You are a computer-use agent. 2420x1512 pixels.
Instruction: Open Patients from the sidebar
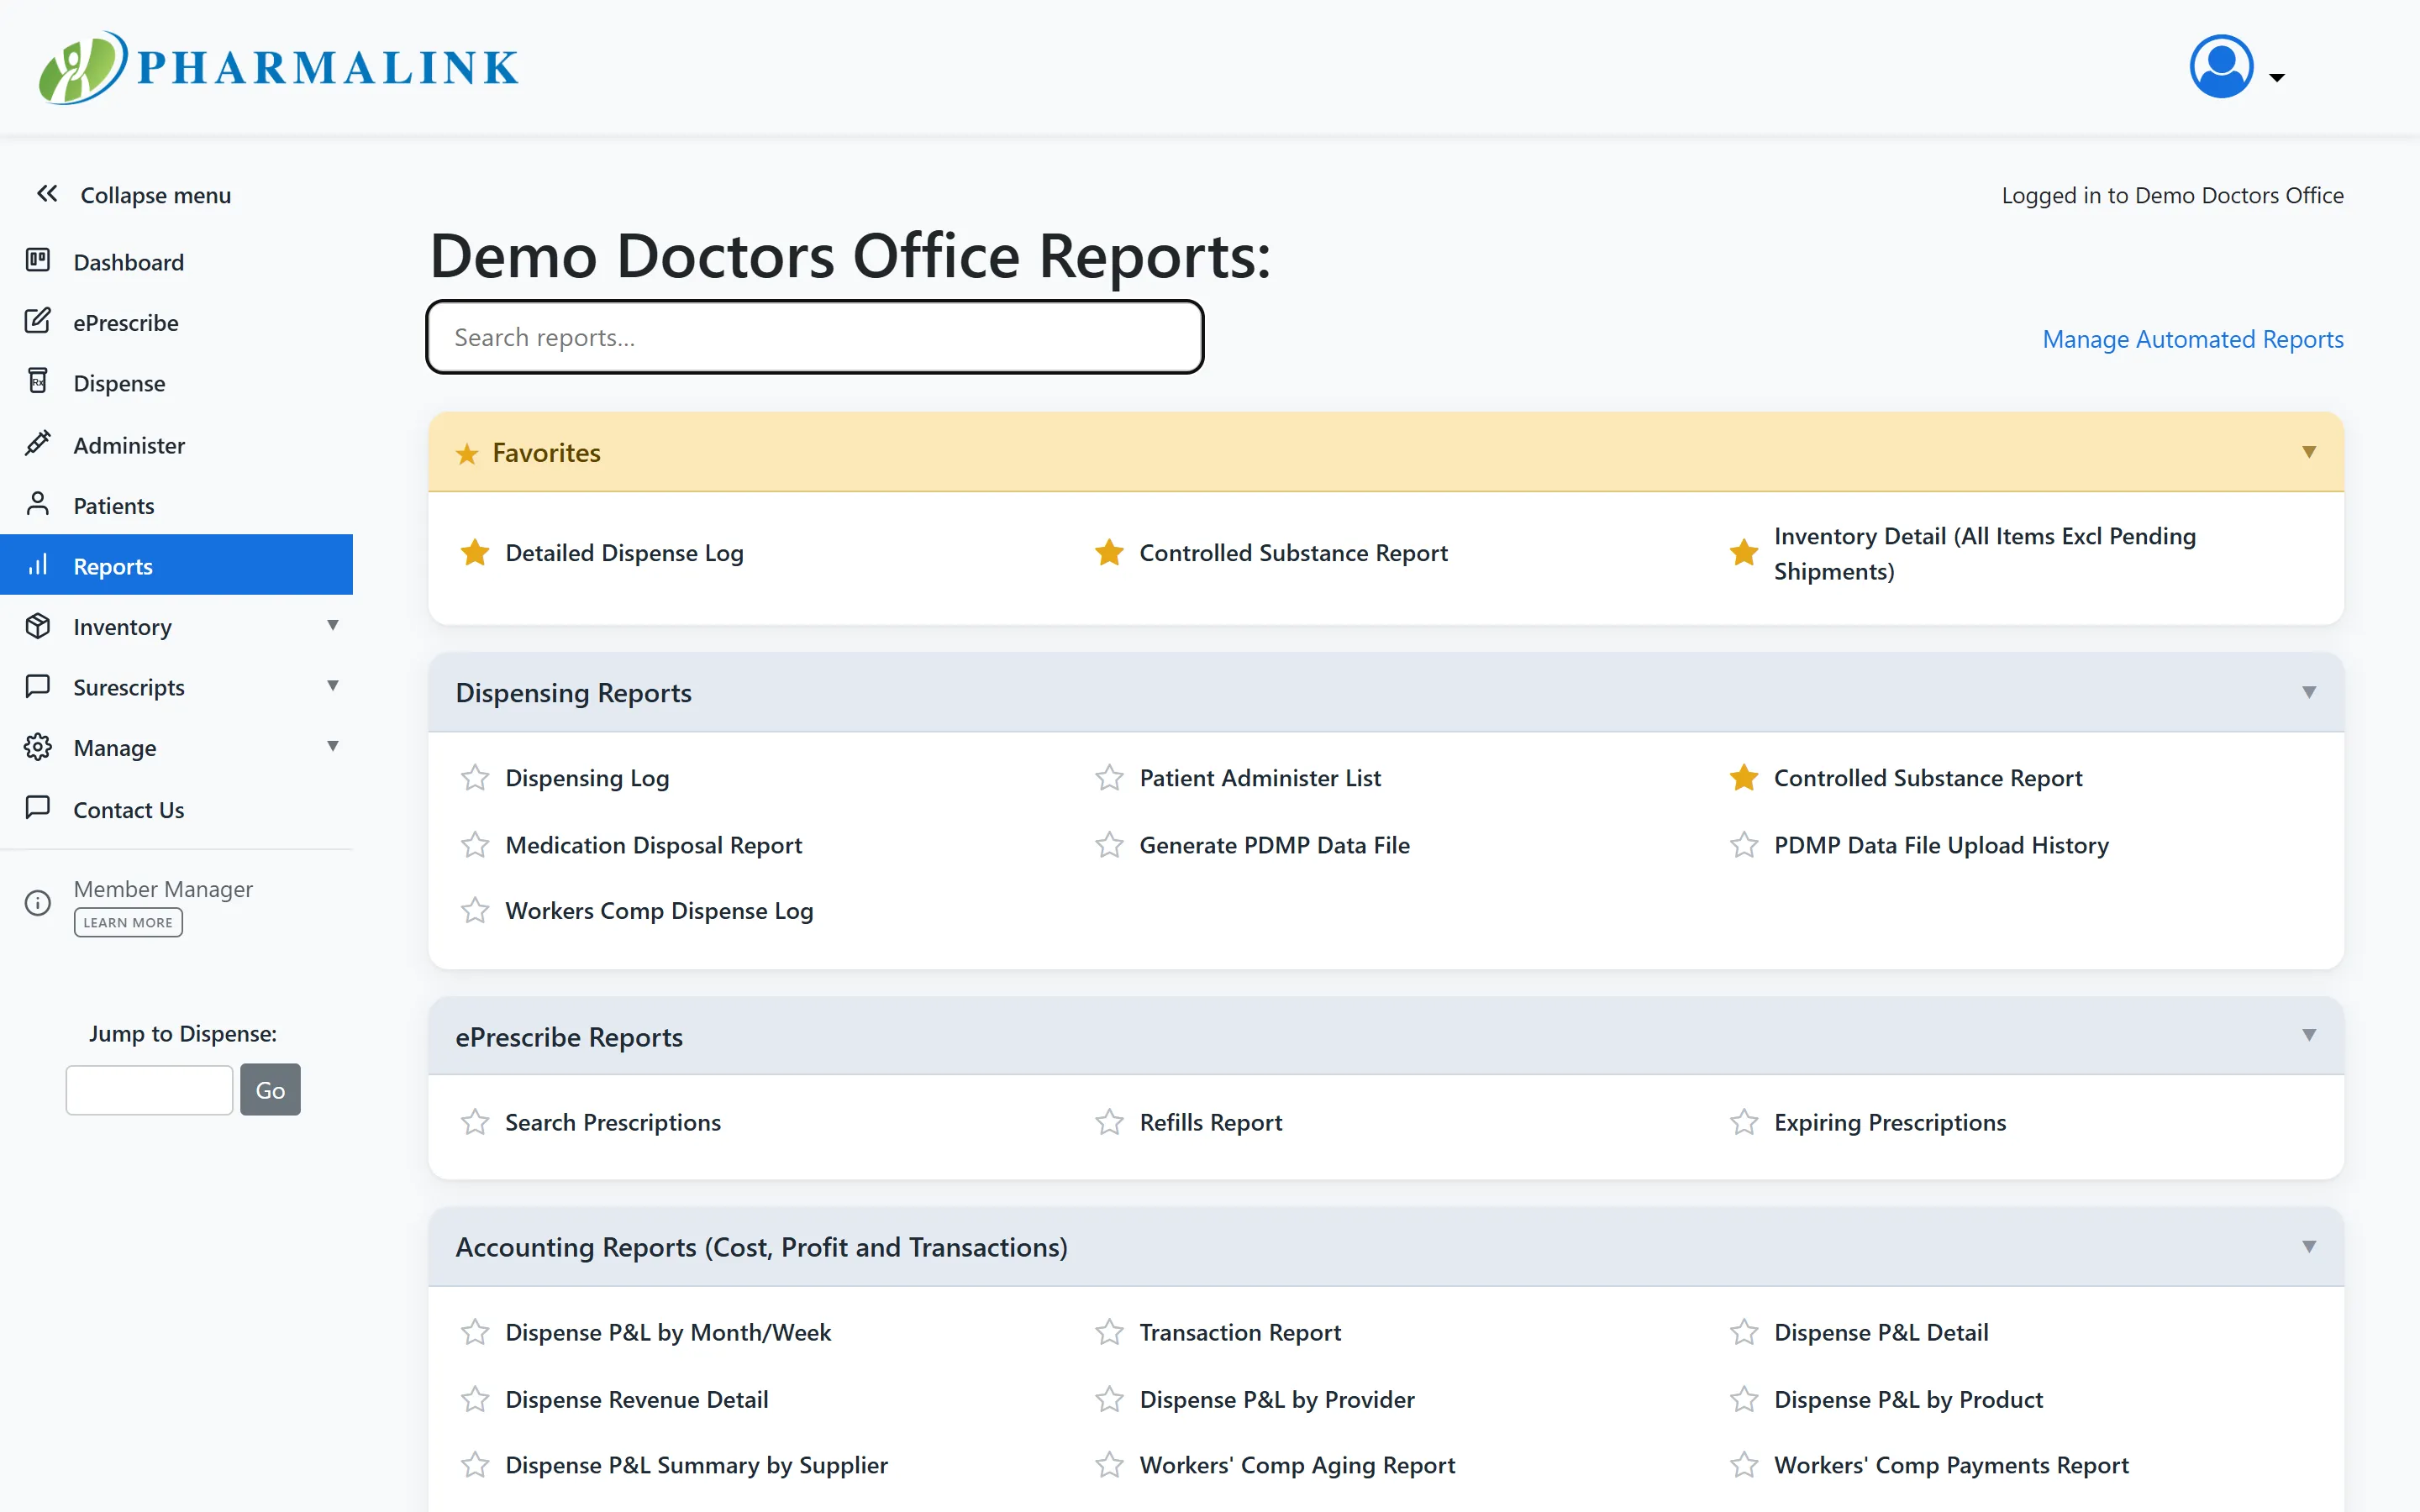114,506
